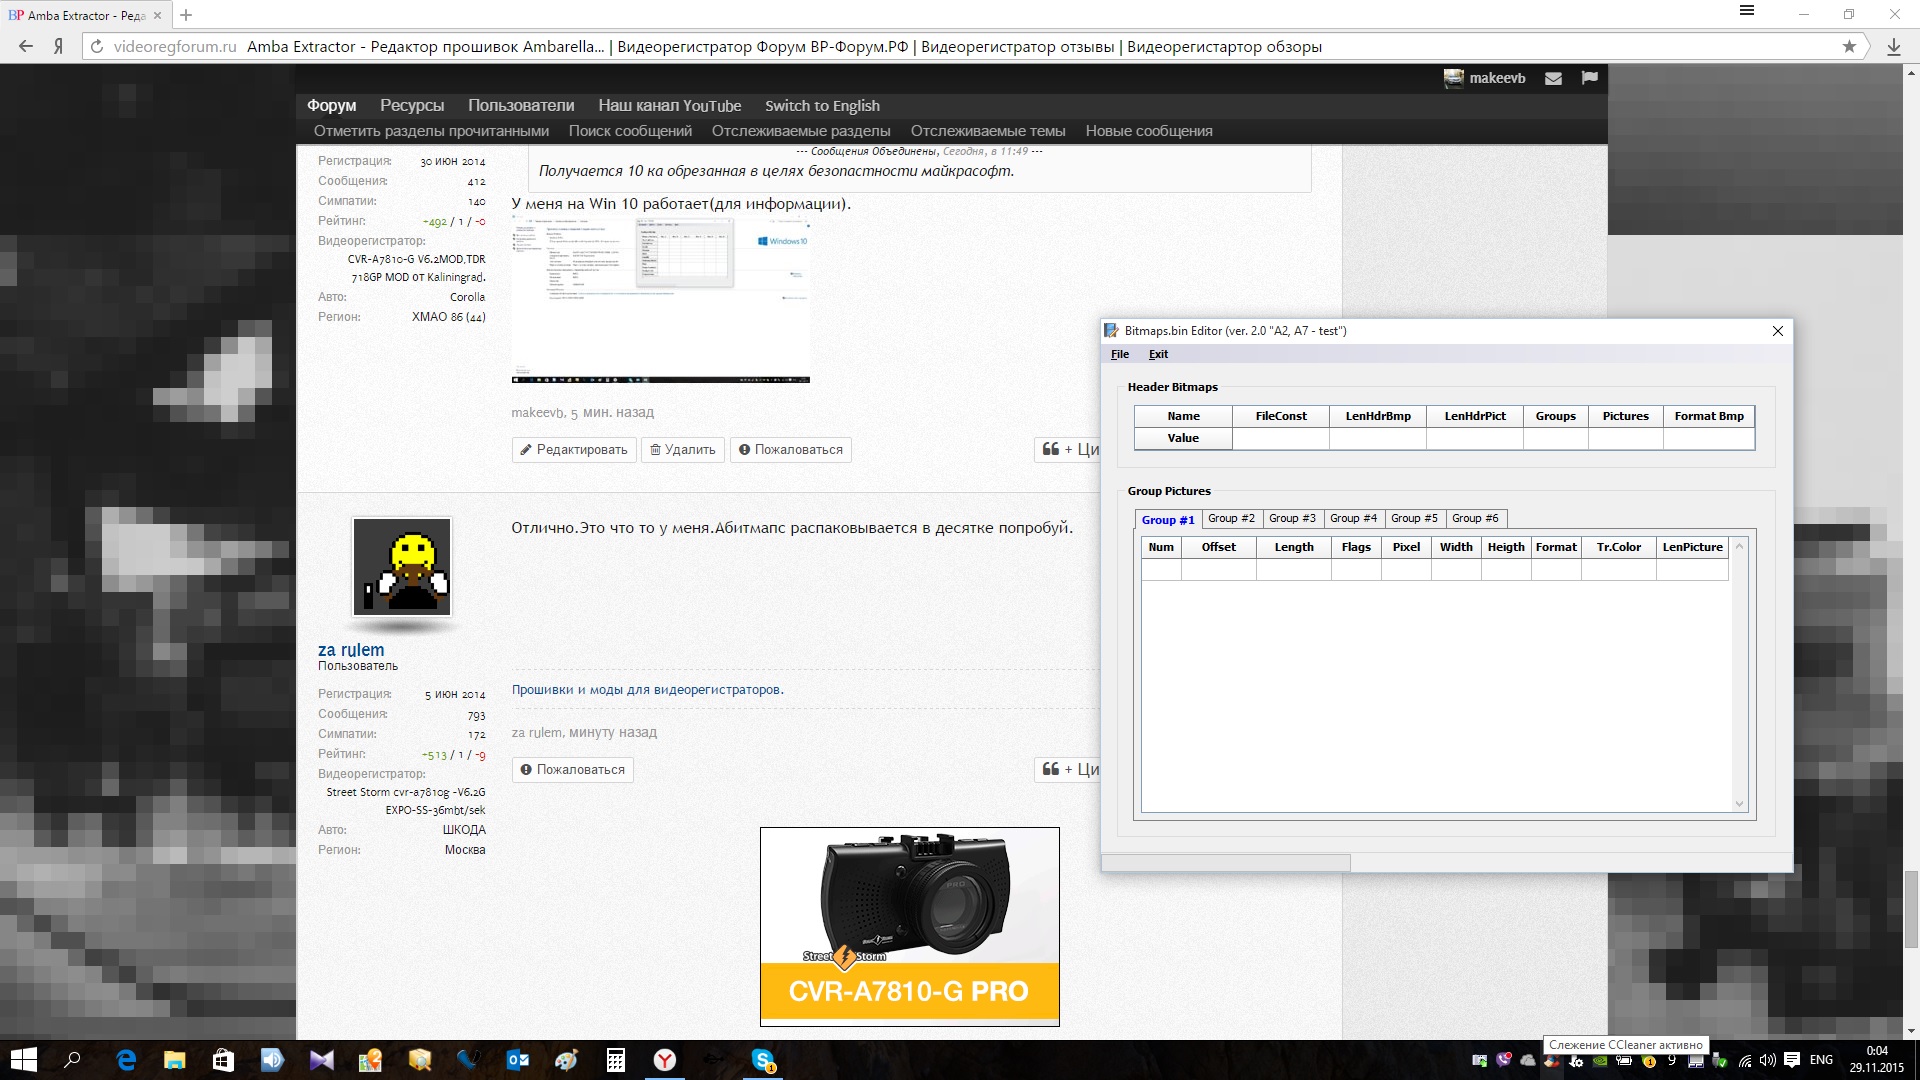Screen dimensions: 1920x1080
Task: Bookmark the page using the star icon
Action: point(1849,46)
